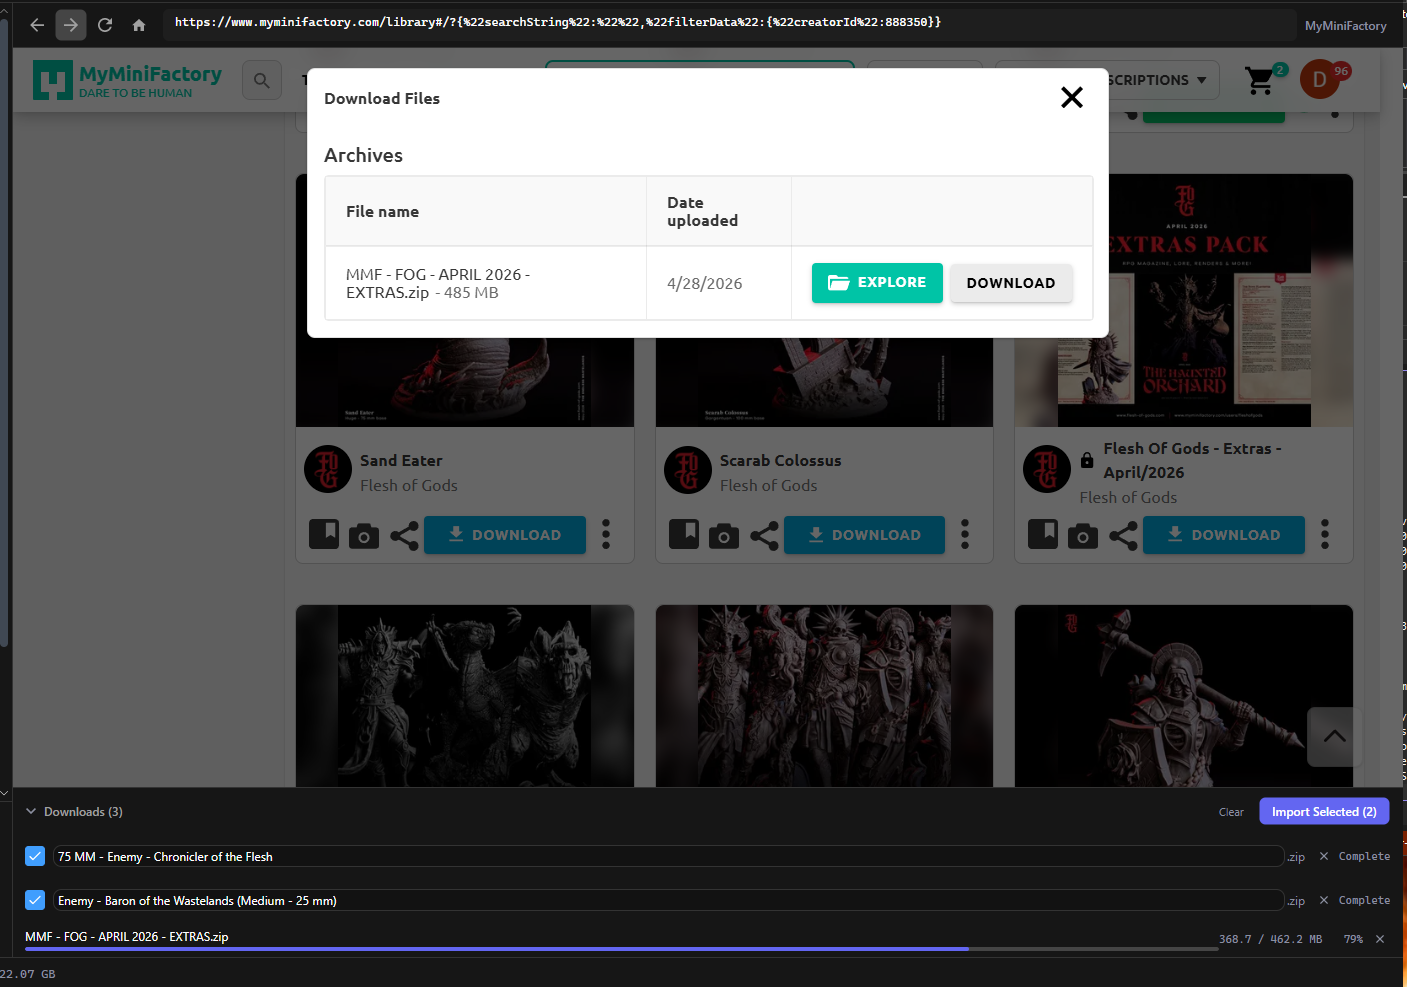Screen dimensions: 1407x987
Task: Open camera icon for Sand Eater
Action: click(x=364, y=536)
